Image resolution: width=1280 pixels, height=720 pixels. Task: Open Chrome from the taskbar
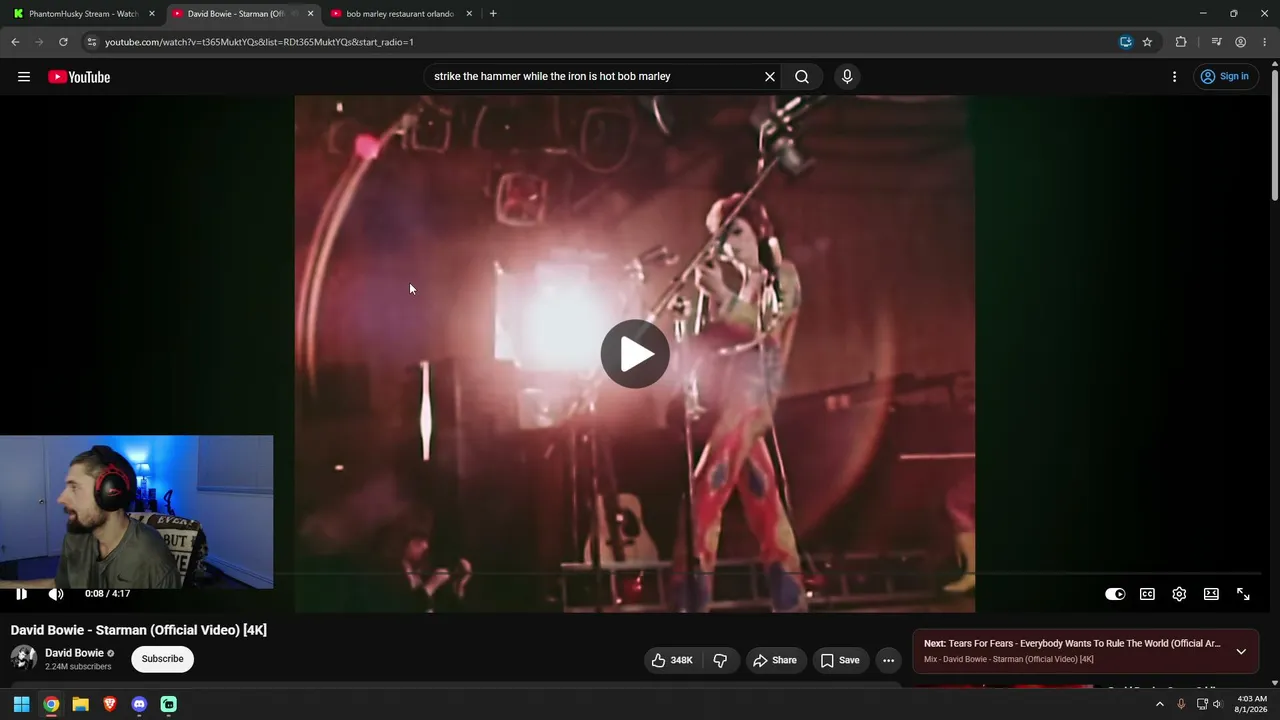pos(51,704)
